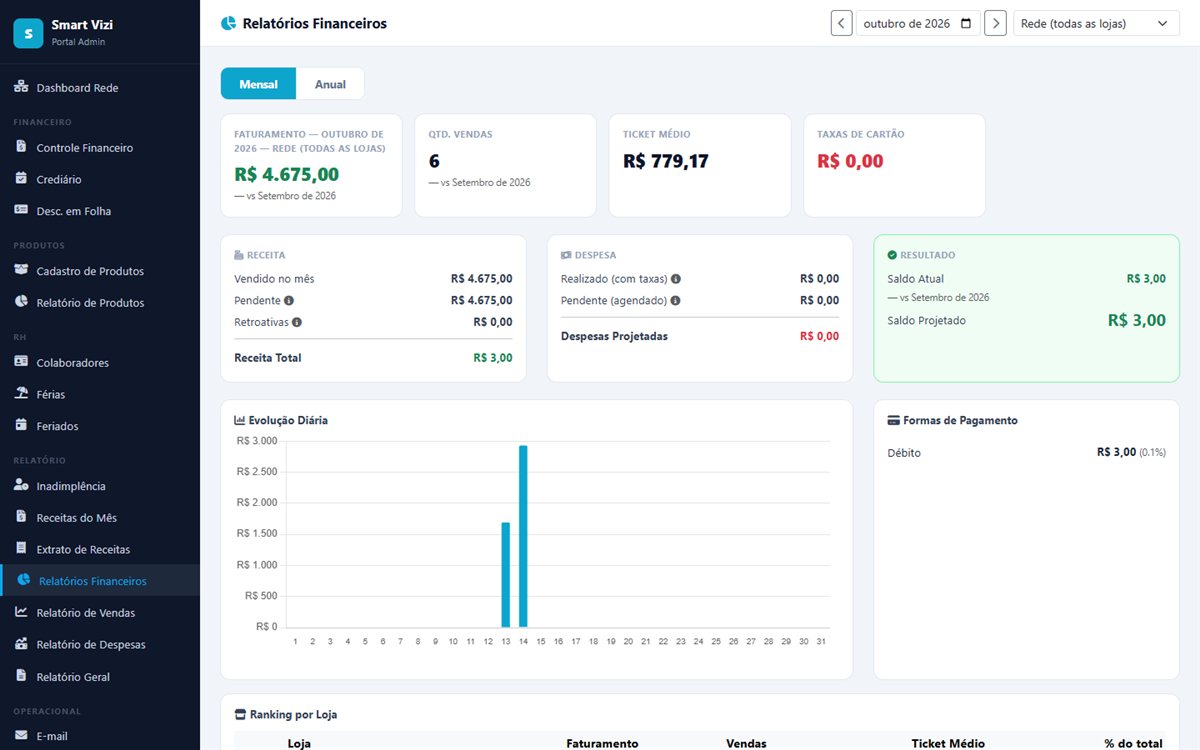Screen dimensions: 1200x750
Task: Open Dashboard Rede from the sidebar
Action: (100, 88)
